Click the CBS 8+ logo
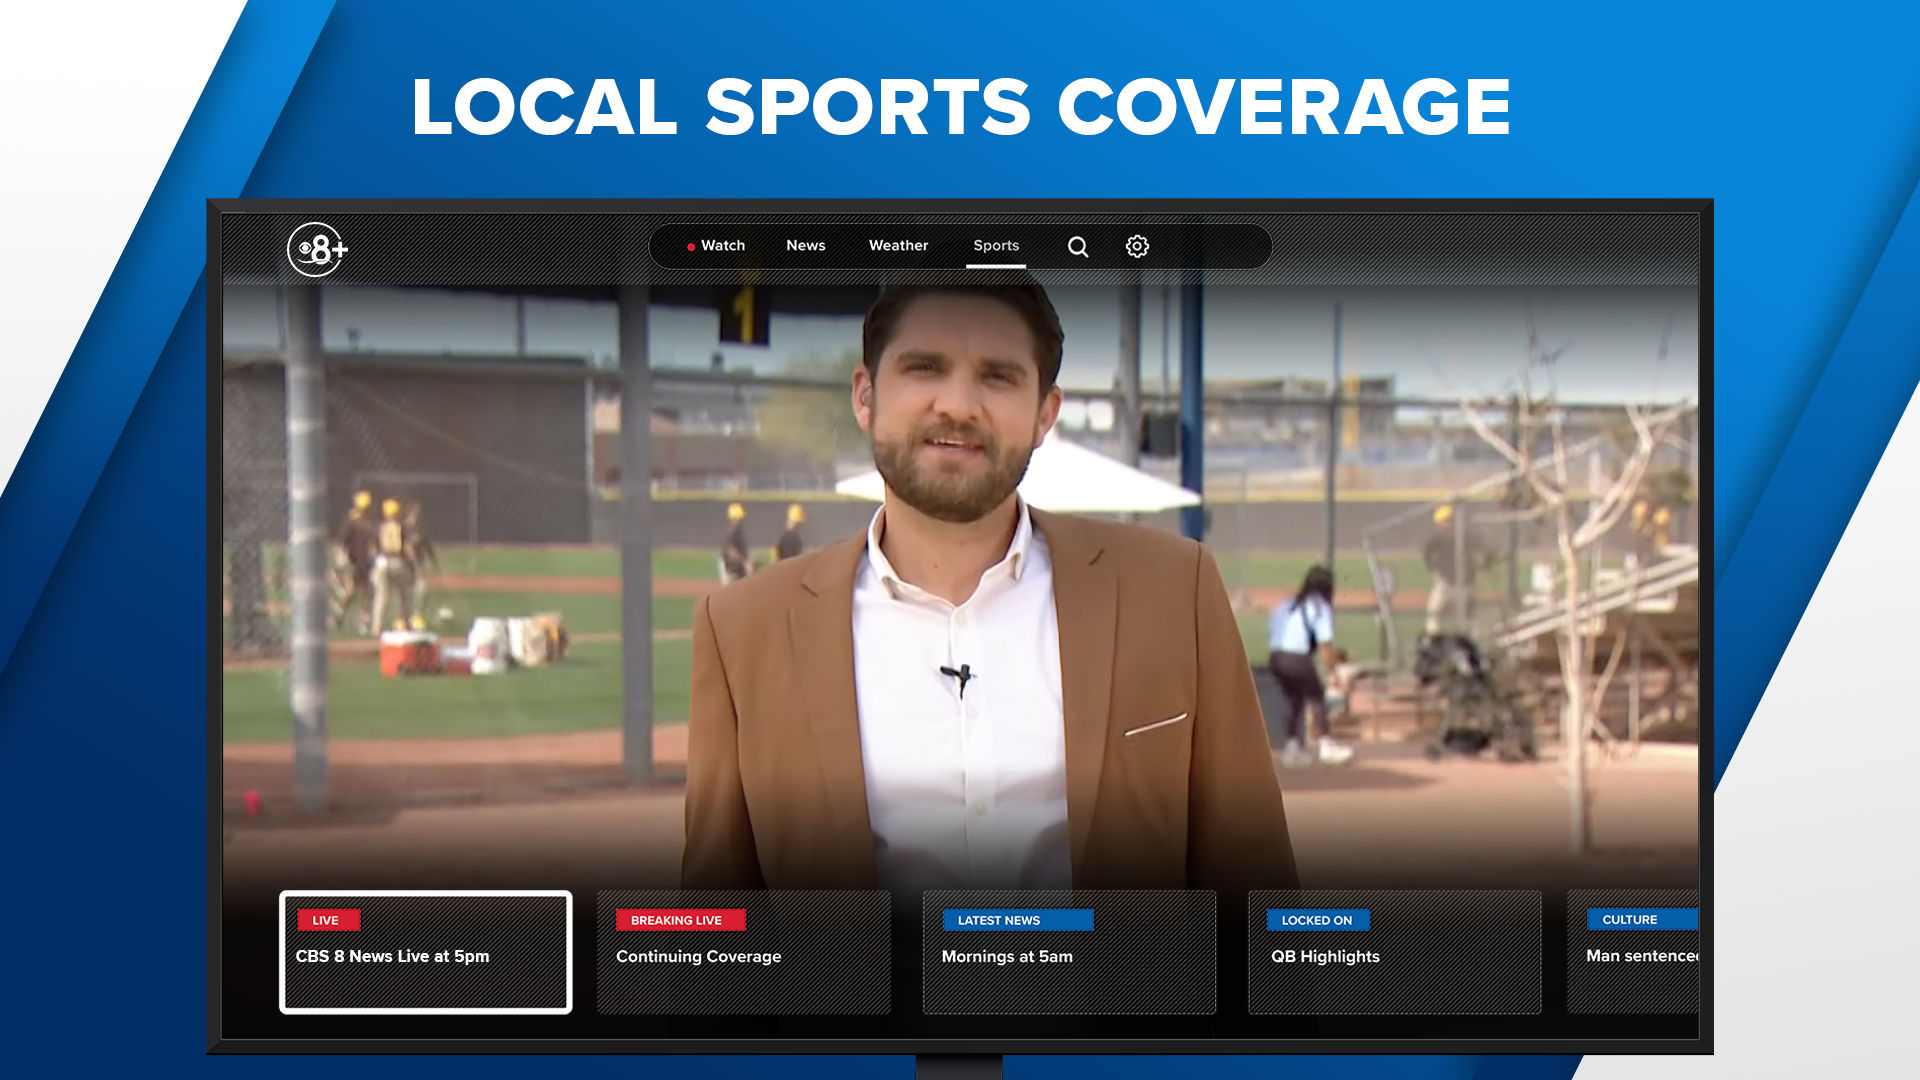 [317, 249]
